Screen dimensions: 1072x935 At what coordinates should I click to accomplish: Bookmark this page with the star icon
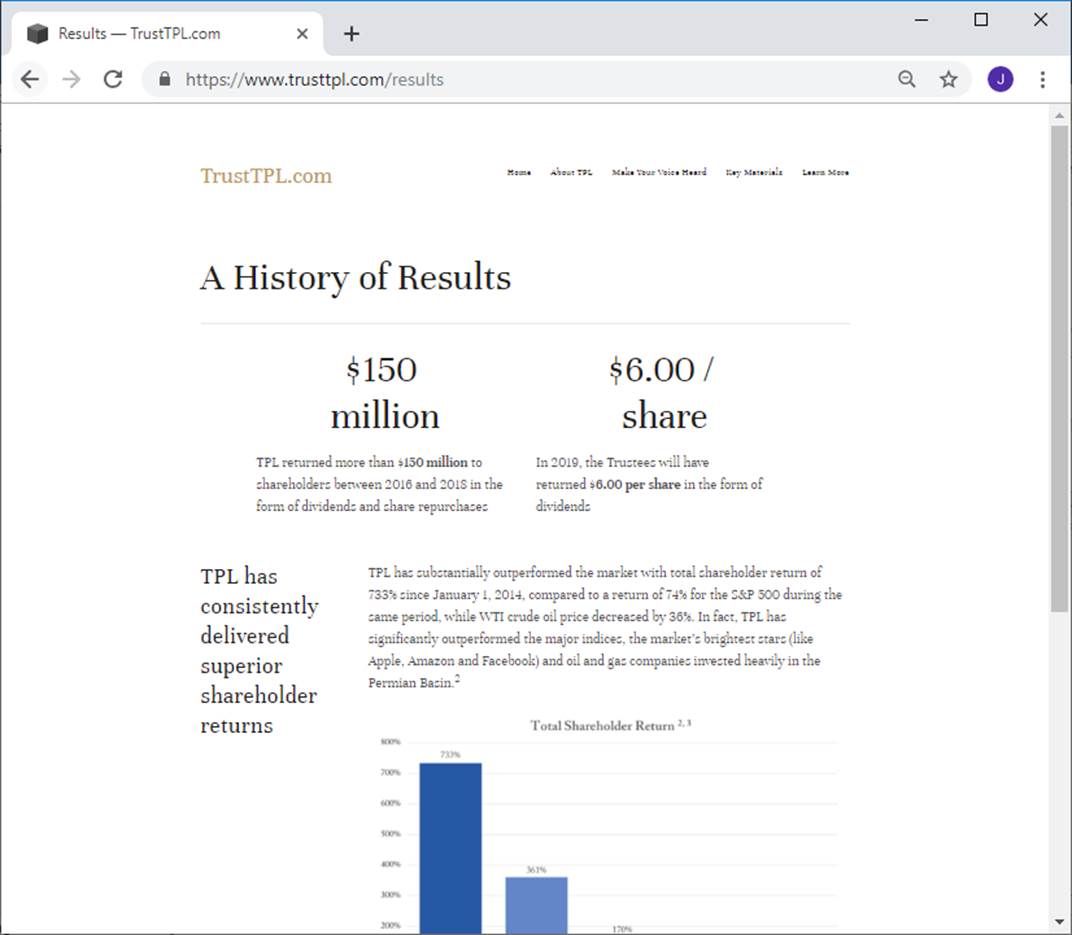(x=948, y=79)
